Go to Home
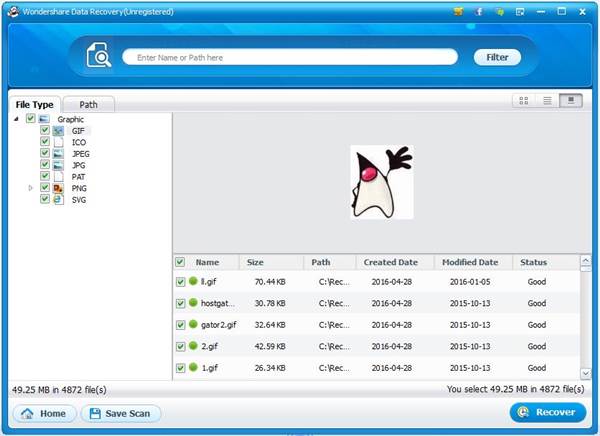 coord(44,413)
